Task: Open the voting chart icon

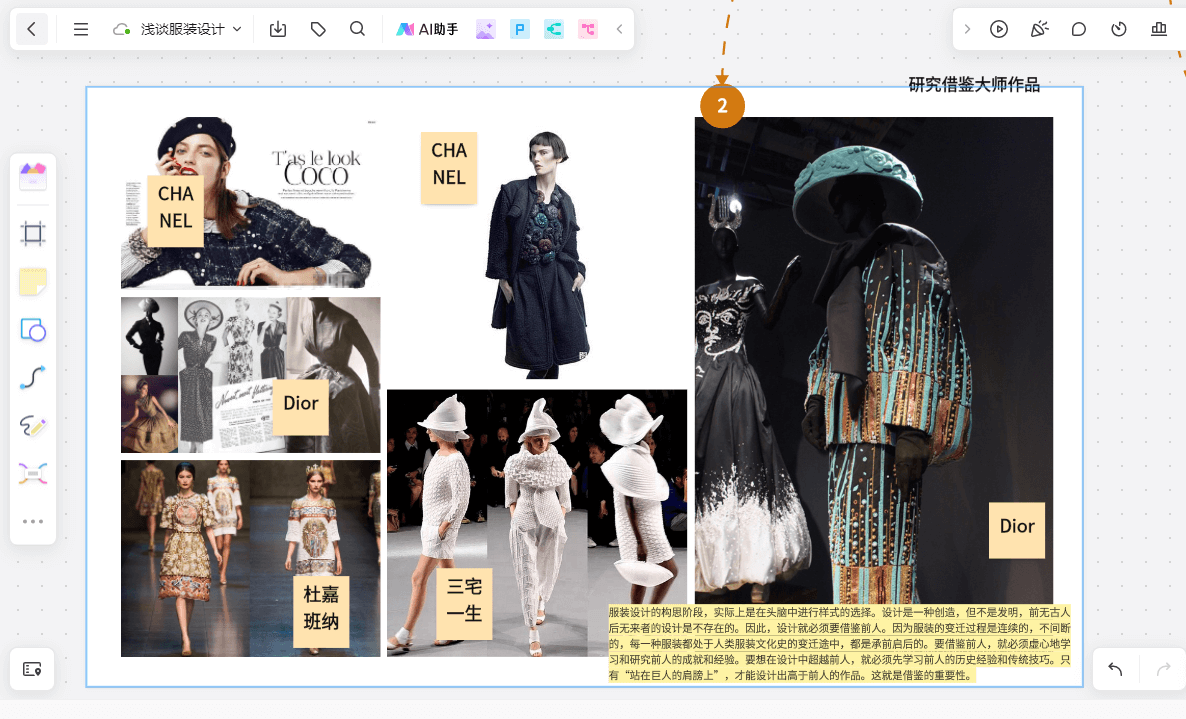Action: pos(1159,29)
